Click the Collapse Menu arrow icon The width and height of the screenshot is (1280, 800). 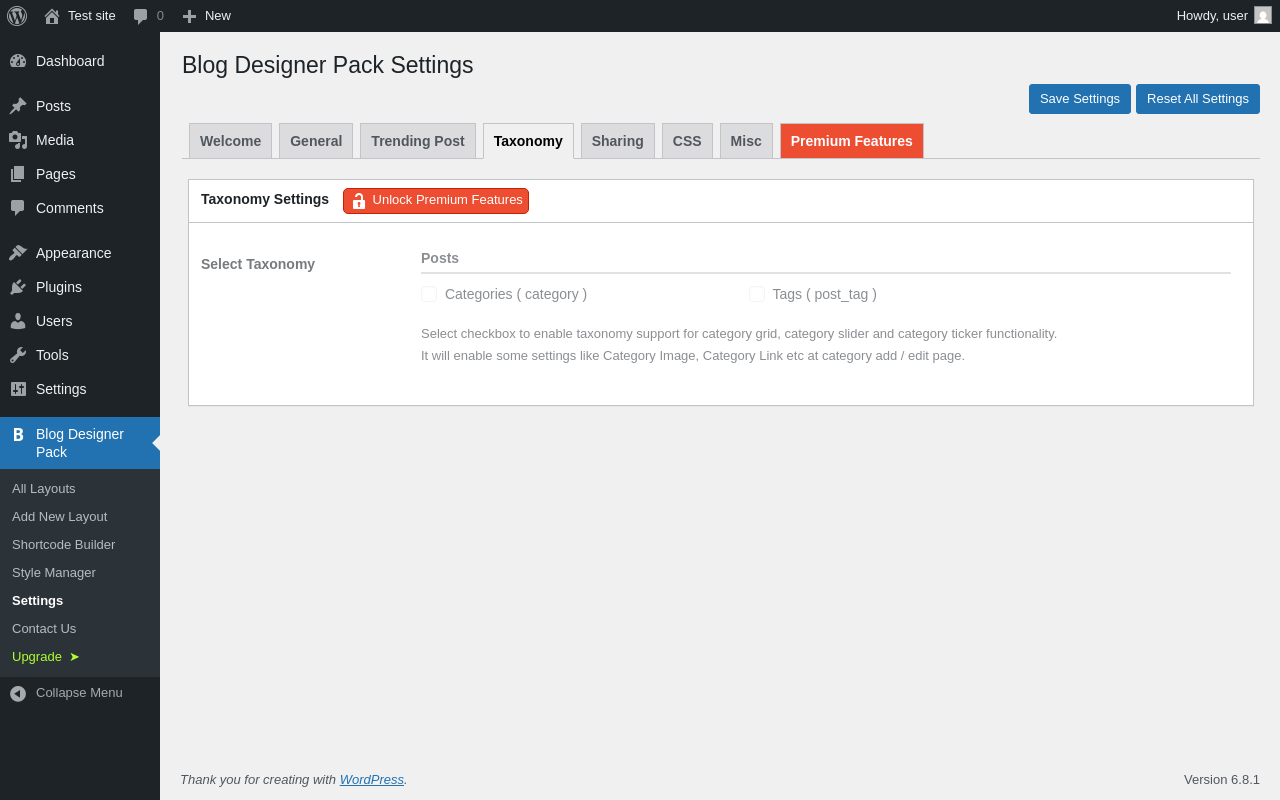18,693
